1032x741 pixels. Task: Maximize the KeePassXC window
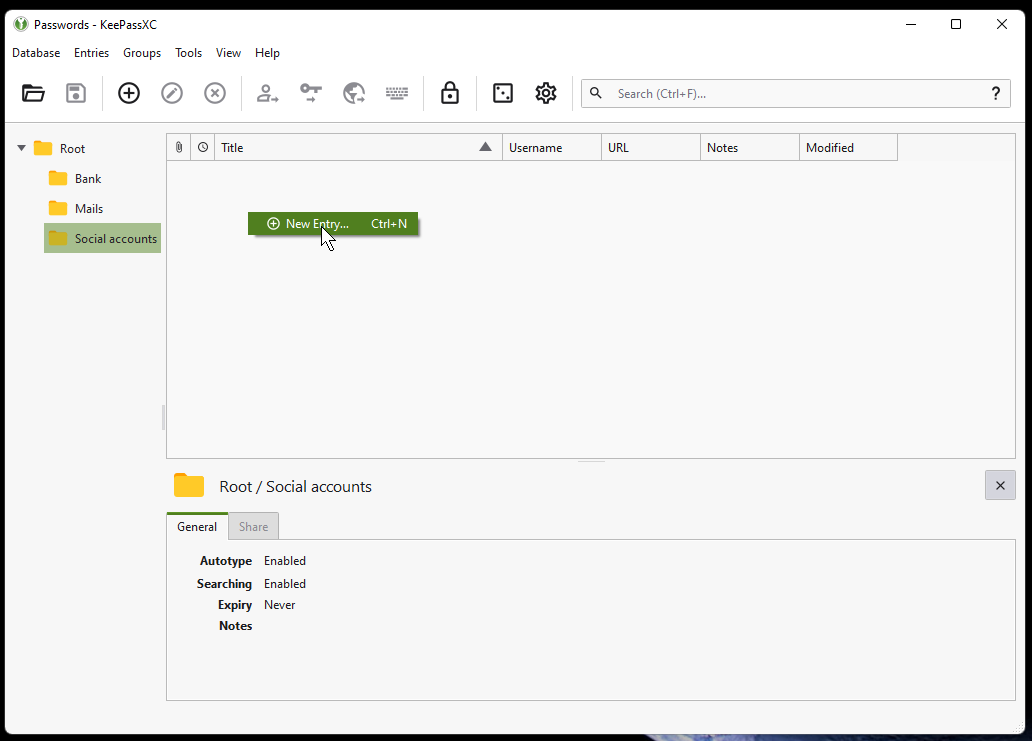pyautogui.click(x=956, y=24)
